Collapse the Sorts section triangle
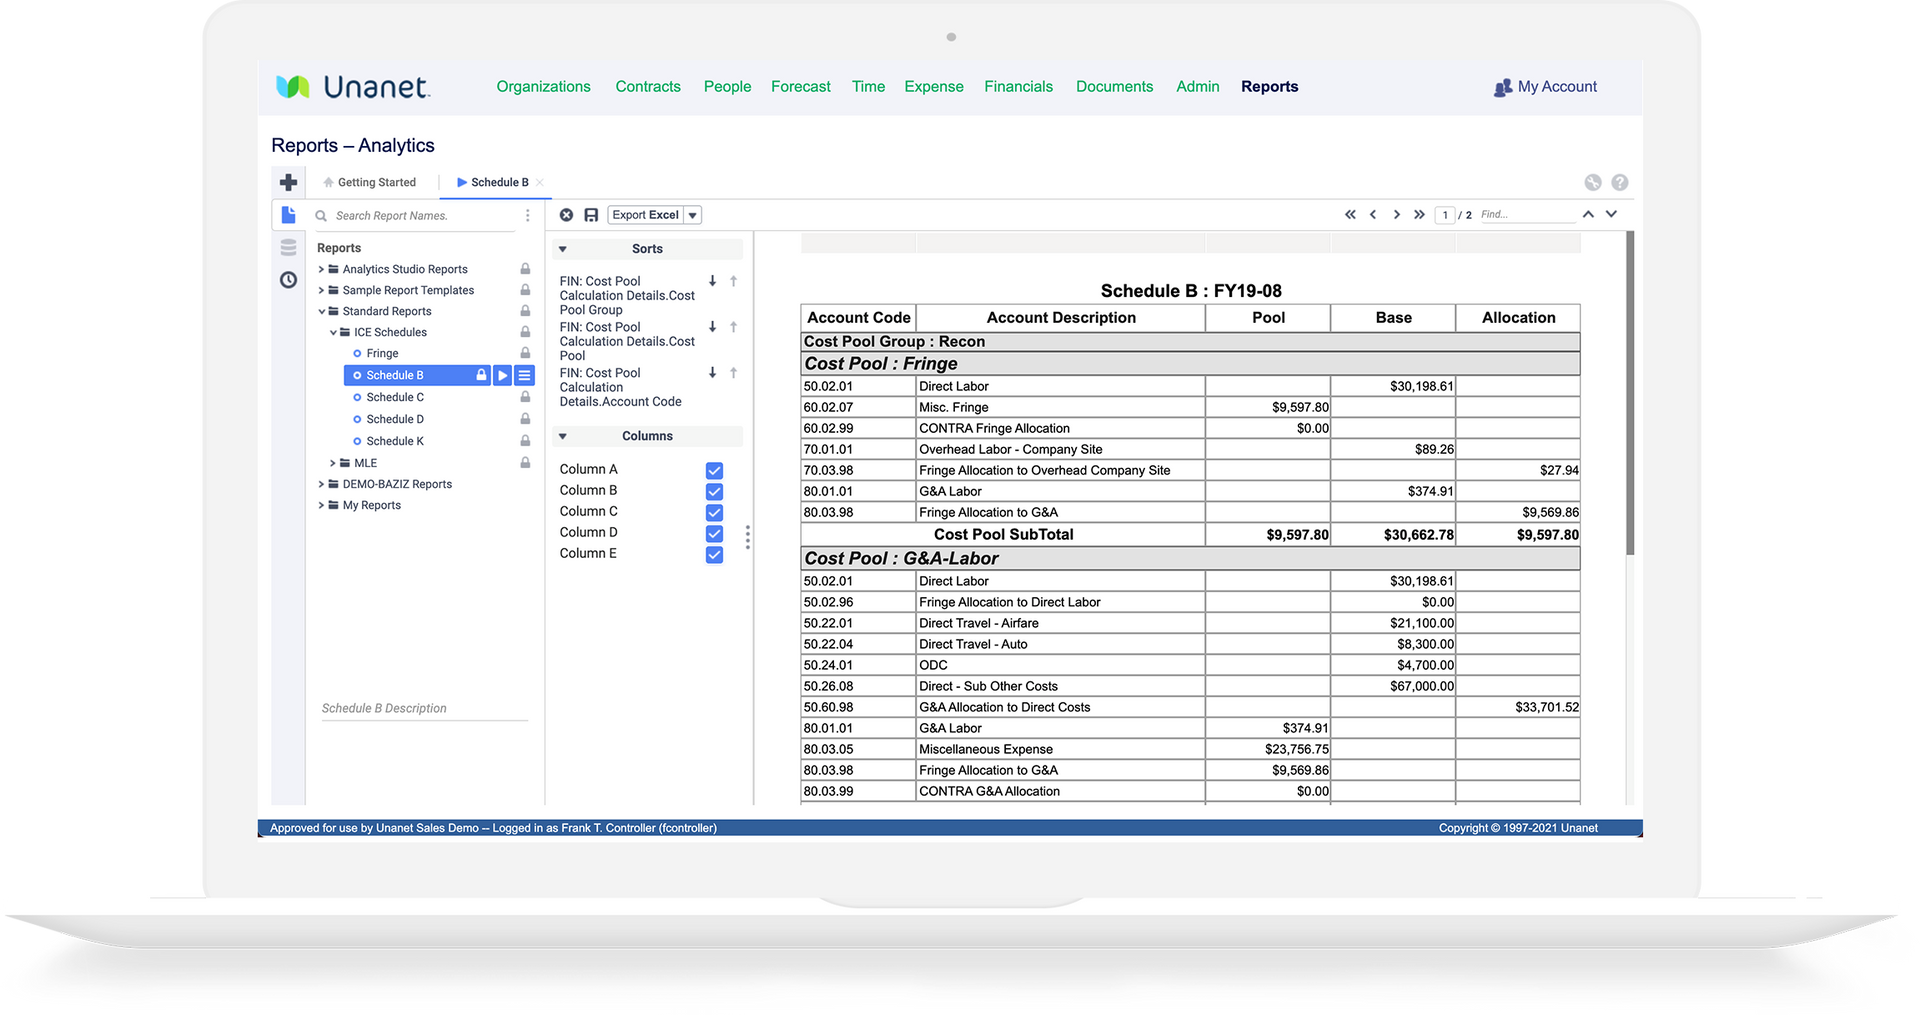Screen dimensions: 1920x1015 (562, 248)
